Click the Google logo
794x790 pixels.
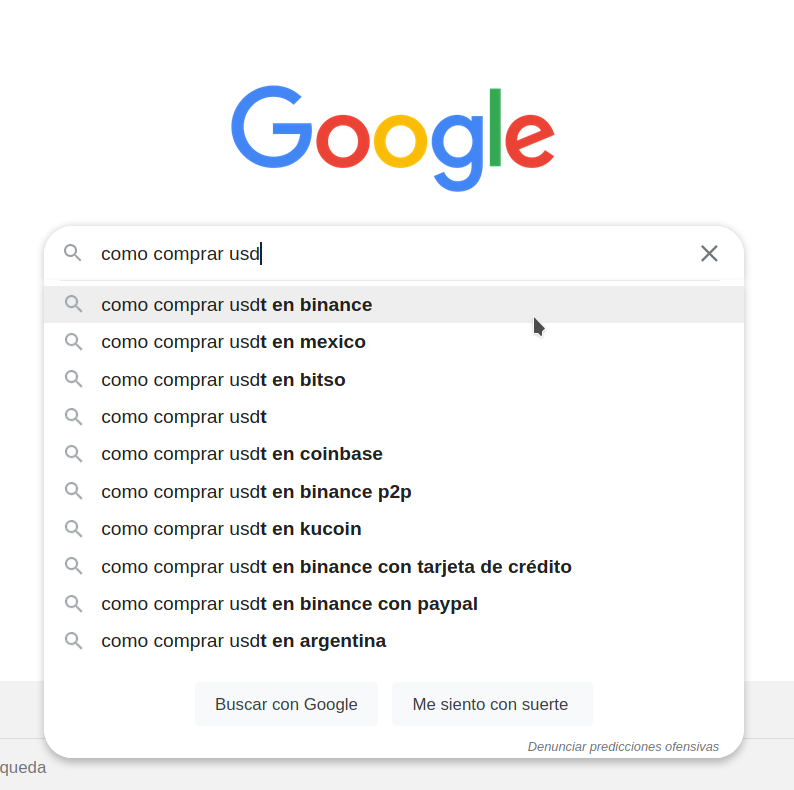393,138
